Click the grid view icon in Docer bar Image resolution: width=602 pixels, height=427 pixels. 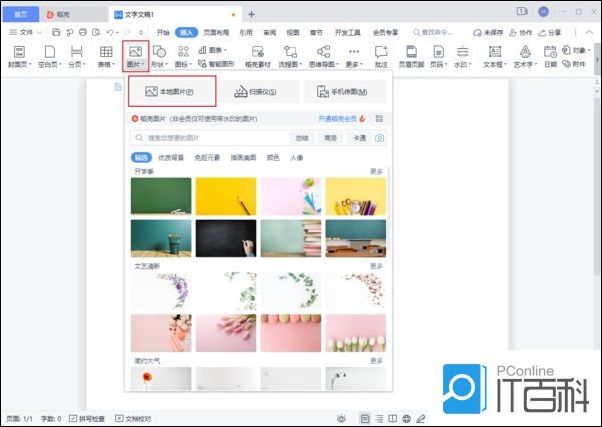[x=379, y=119]
